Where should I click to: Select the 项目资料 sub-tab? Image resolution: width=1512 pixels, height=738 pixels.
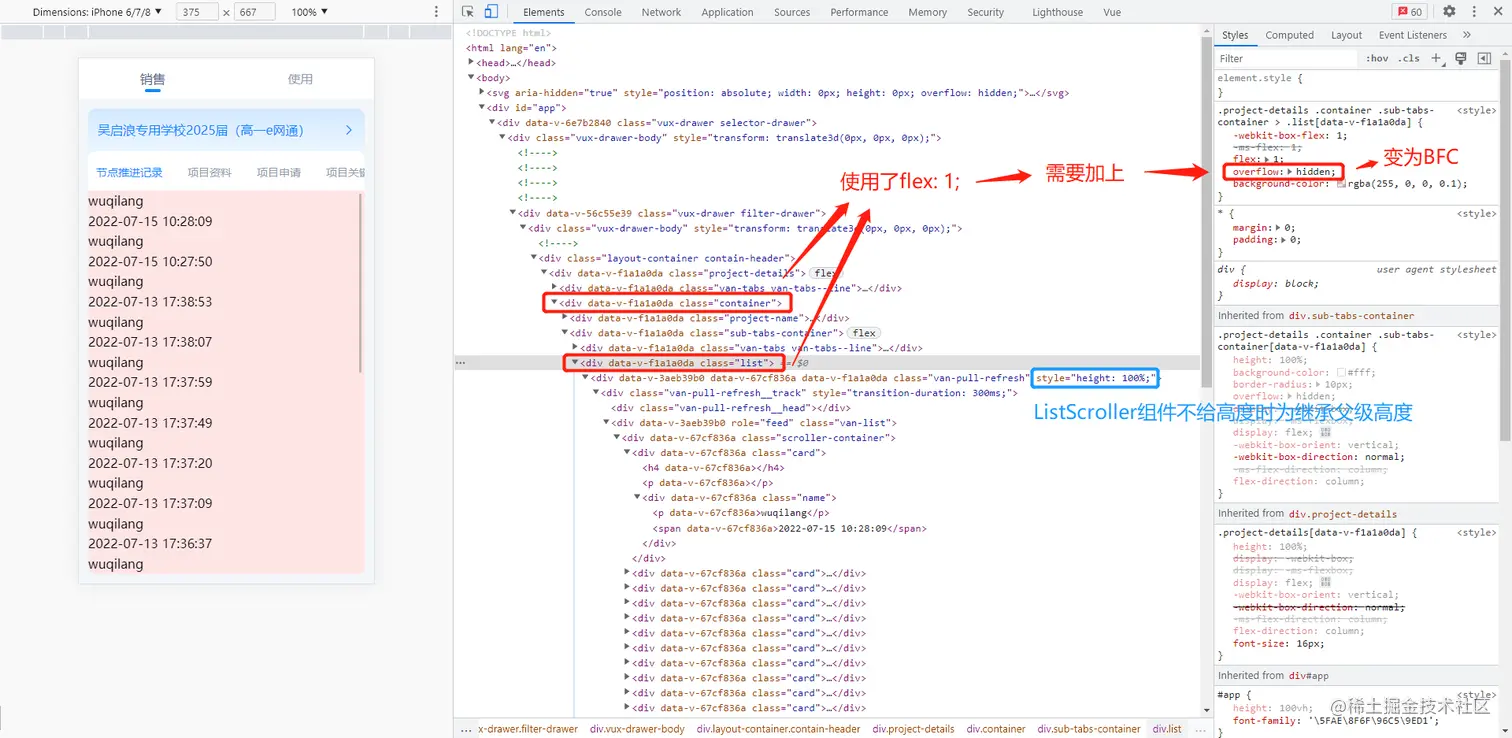(x=209, y=172)
